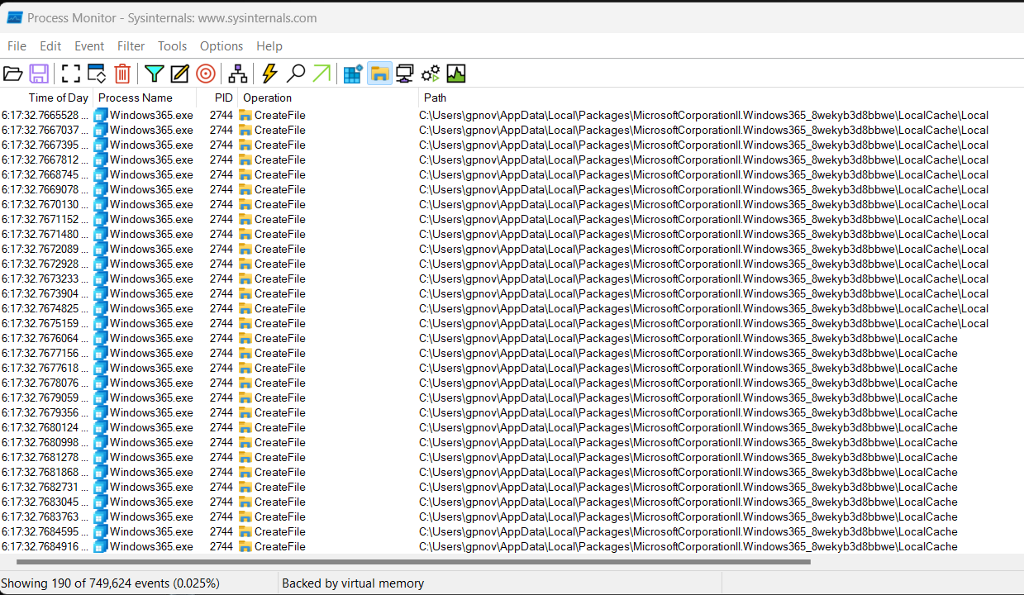Screen dimensions: 1024x595
Task: Click the Open file toolbar icon
Action: coord(13,73)
